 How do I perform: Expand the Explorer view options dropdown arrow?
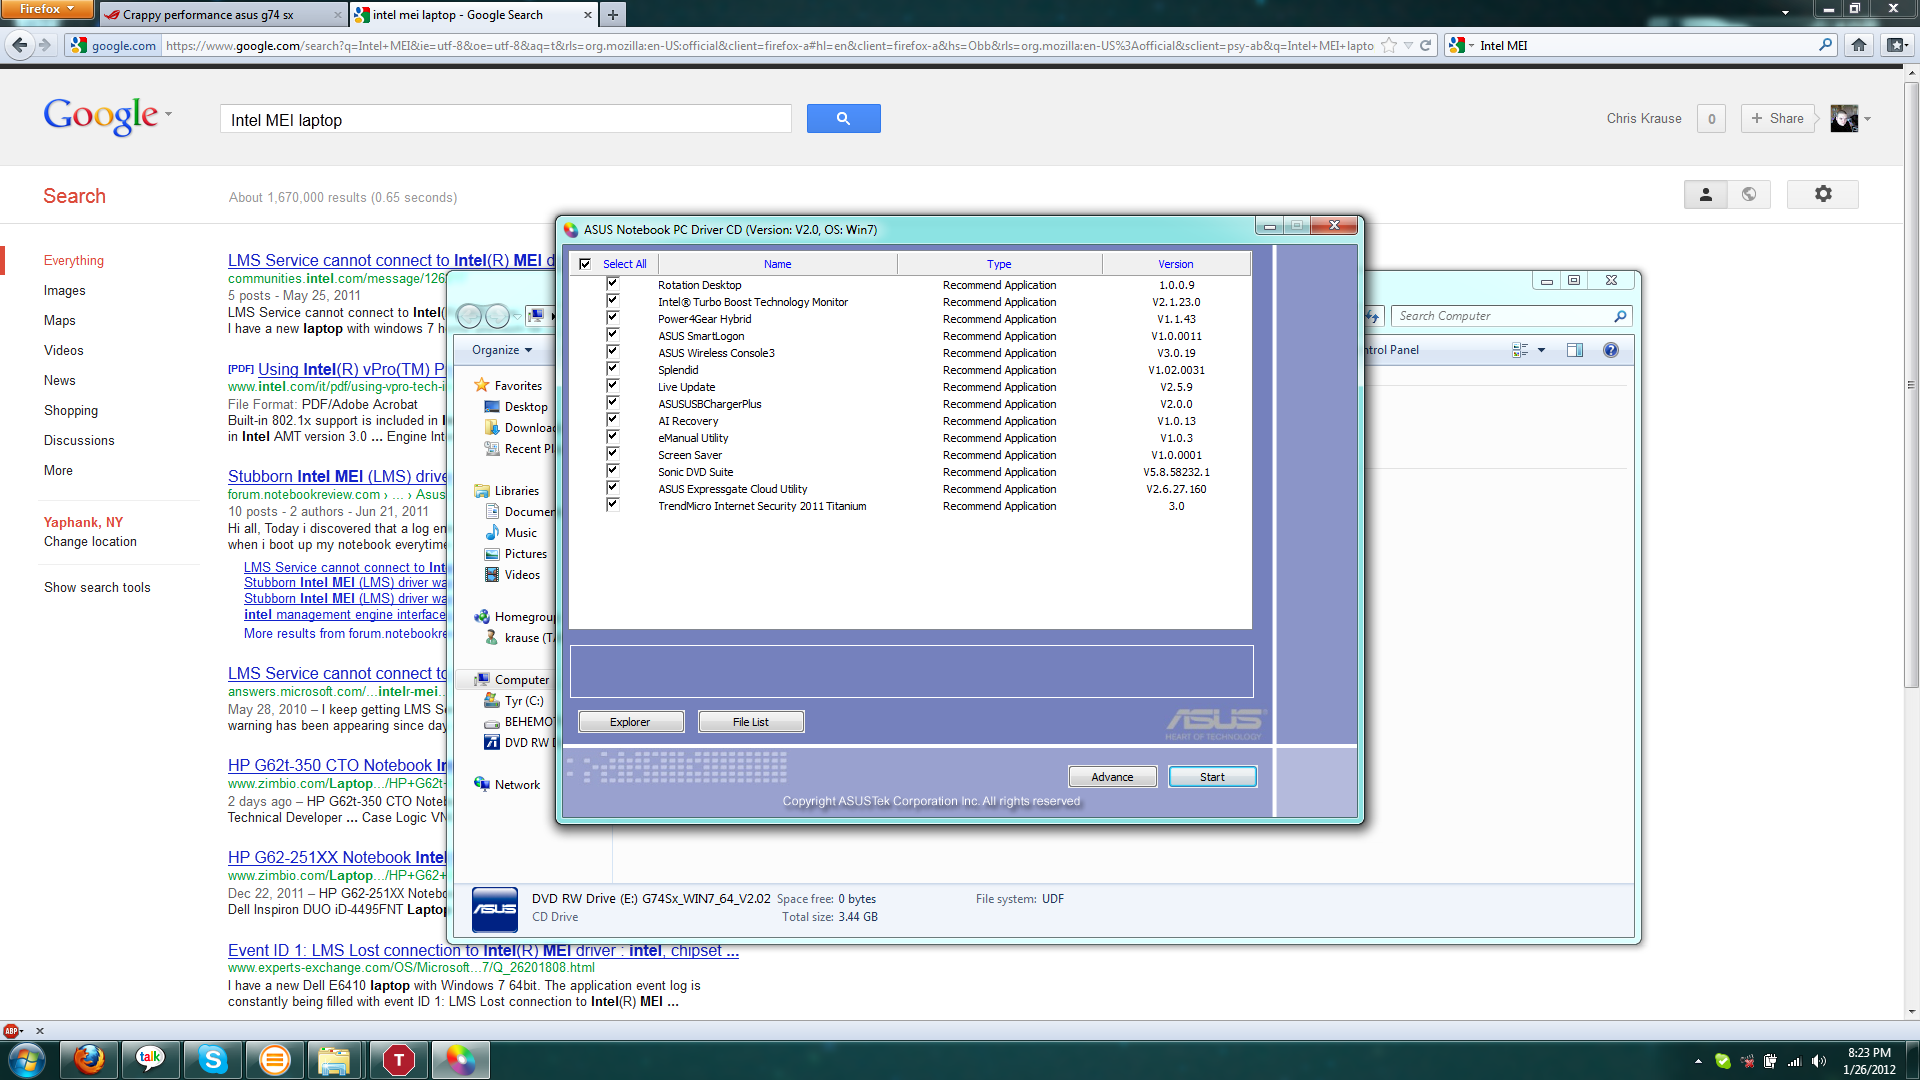click(1541, 350)
